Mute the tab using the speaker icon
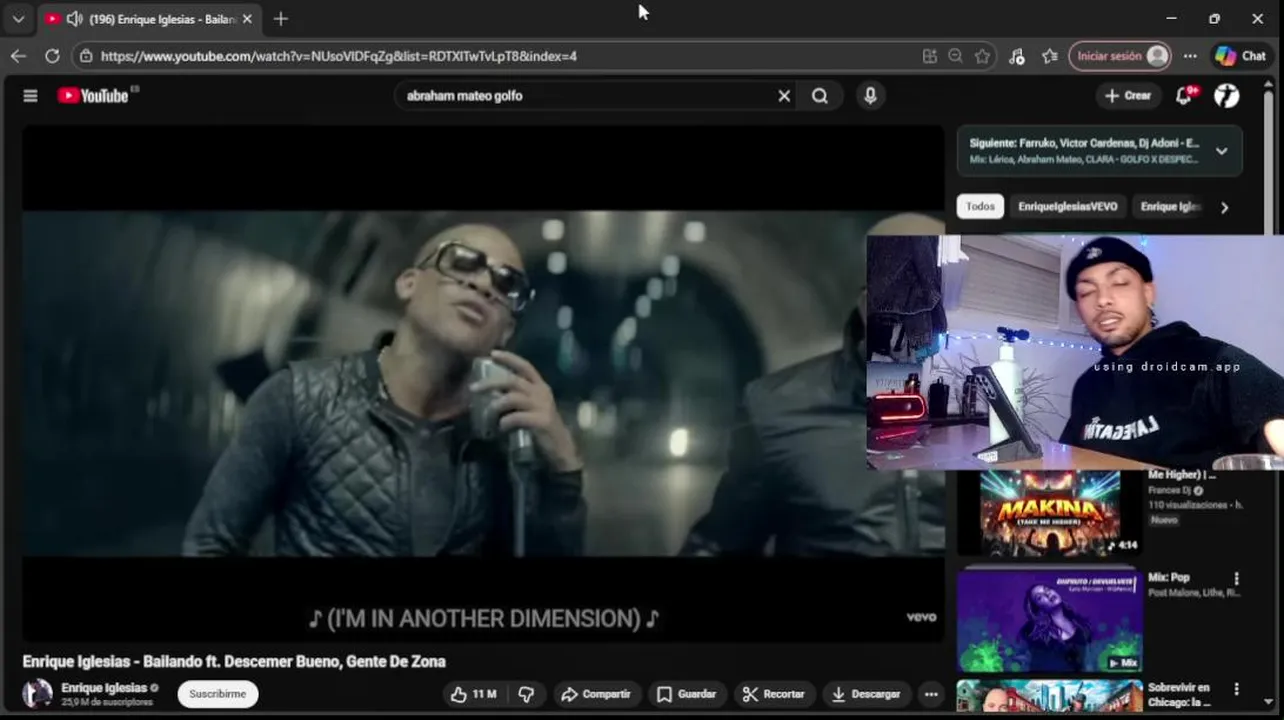 pyautogui.click(x=74, y=19)
